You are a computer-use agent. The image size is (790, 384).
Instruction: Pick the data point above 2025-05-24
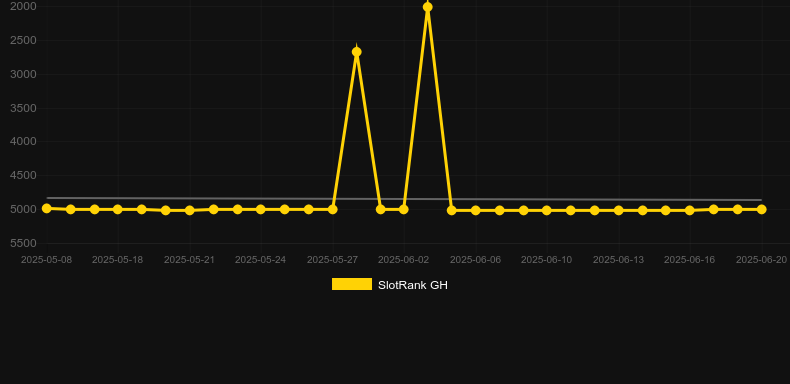pyautogui.click(x=260, y=209)
